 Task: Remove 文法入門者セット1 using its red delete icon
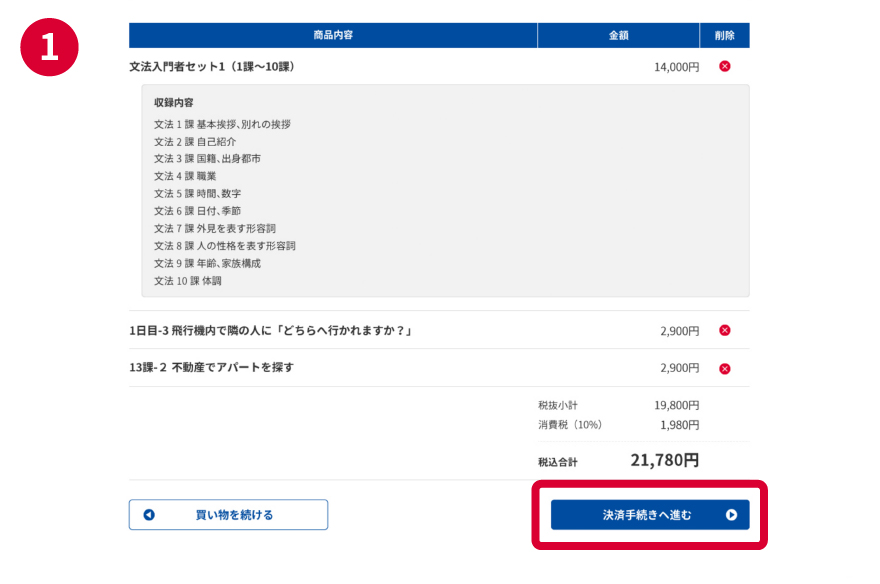pos(725,67)
